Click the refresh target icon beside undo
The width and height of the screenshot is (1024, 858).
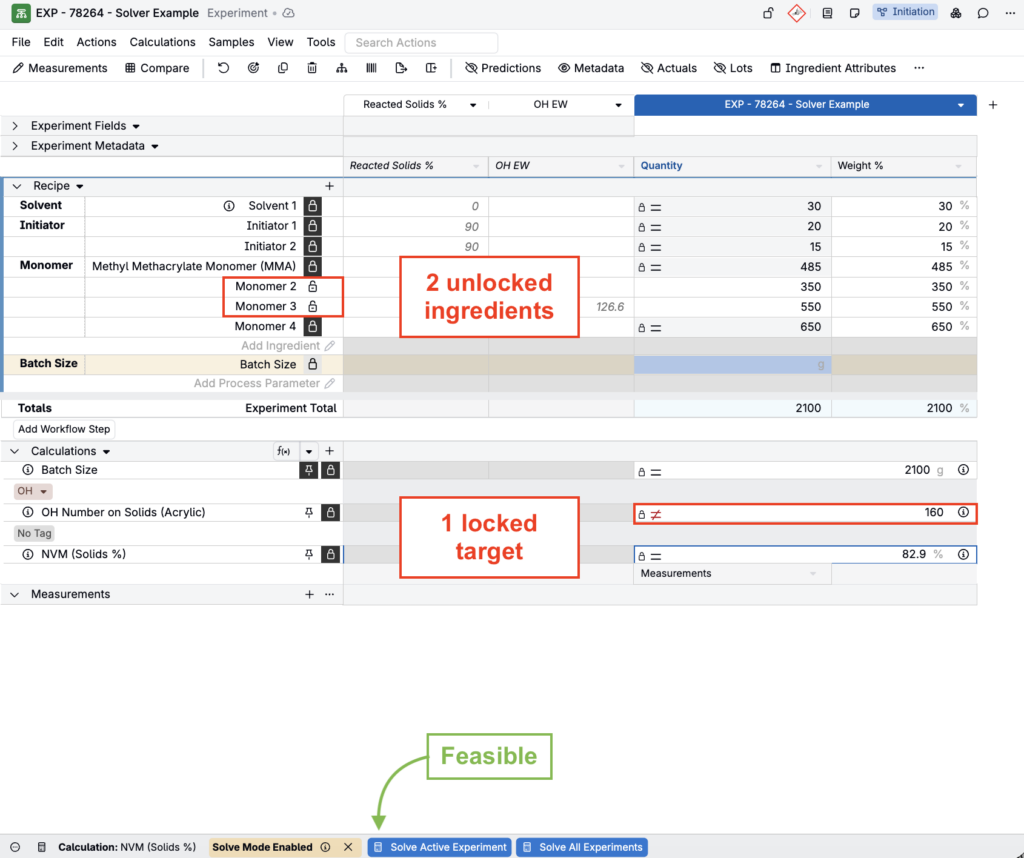pos(253,68)
